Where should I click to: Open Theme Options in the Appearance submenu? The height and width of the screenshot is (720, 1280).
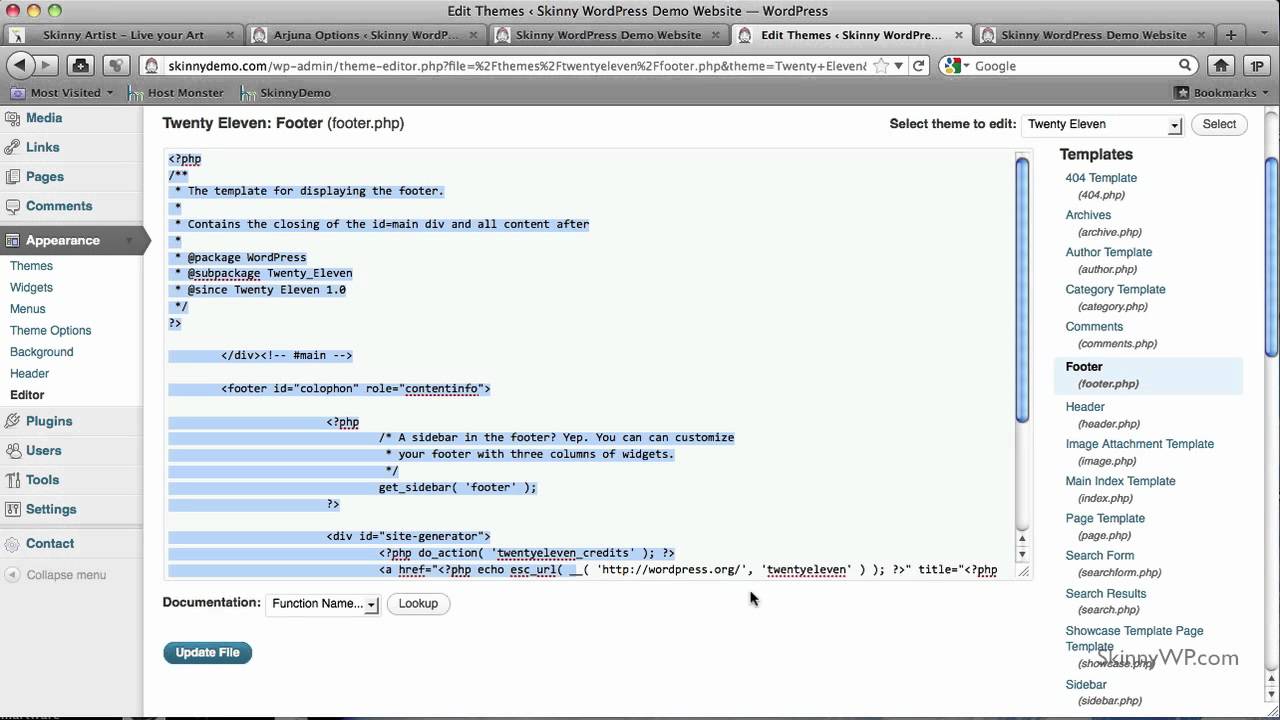coord(51,331)
